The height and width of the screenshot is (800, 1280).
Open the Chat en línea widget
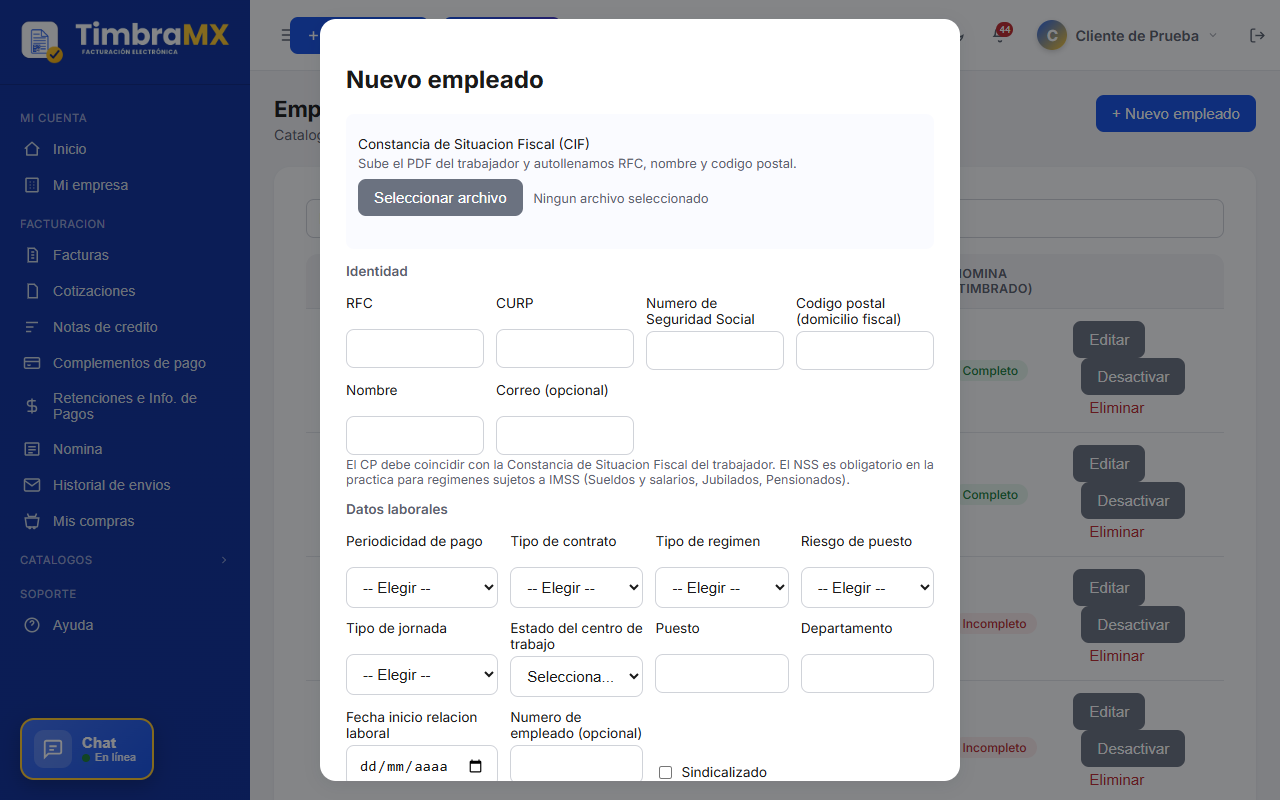pyautogui.click(x=87, y=749)
